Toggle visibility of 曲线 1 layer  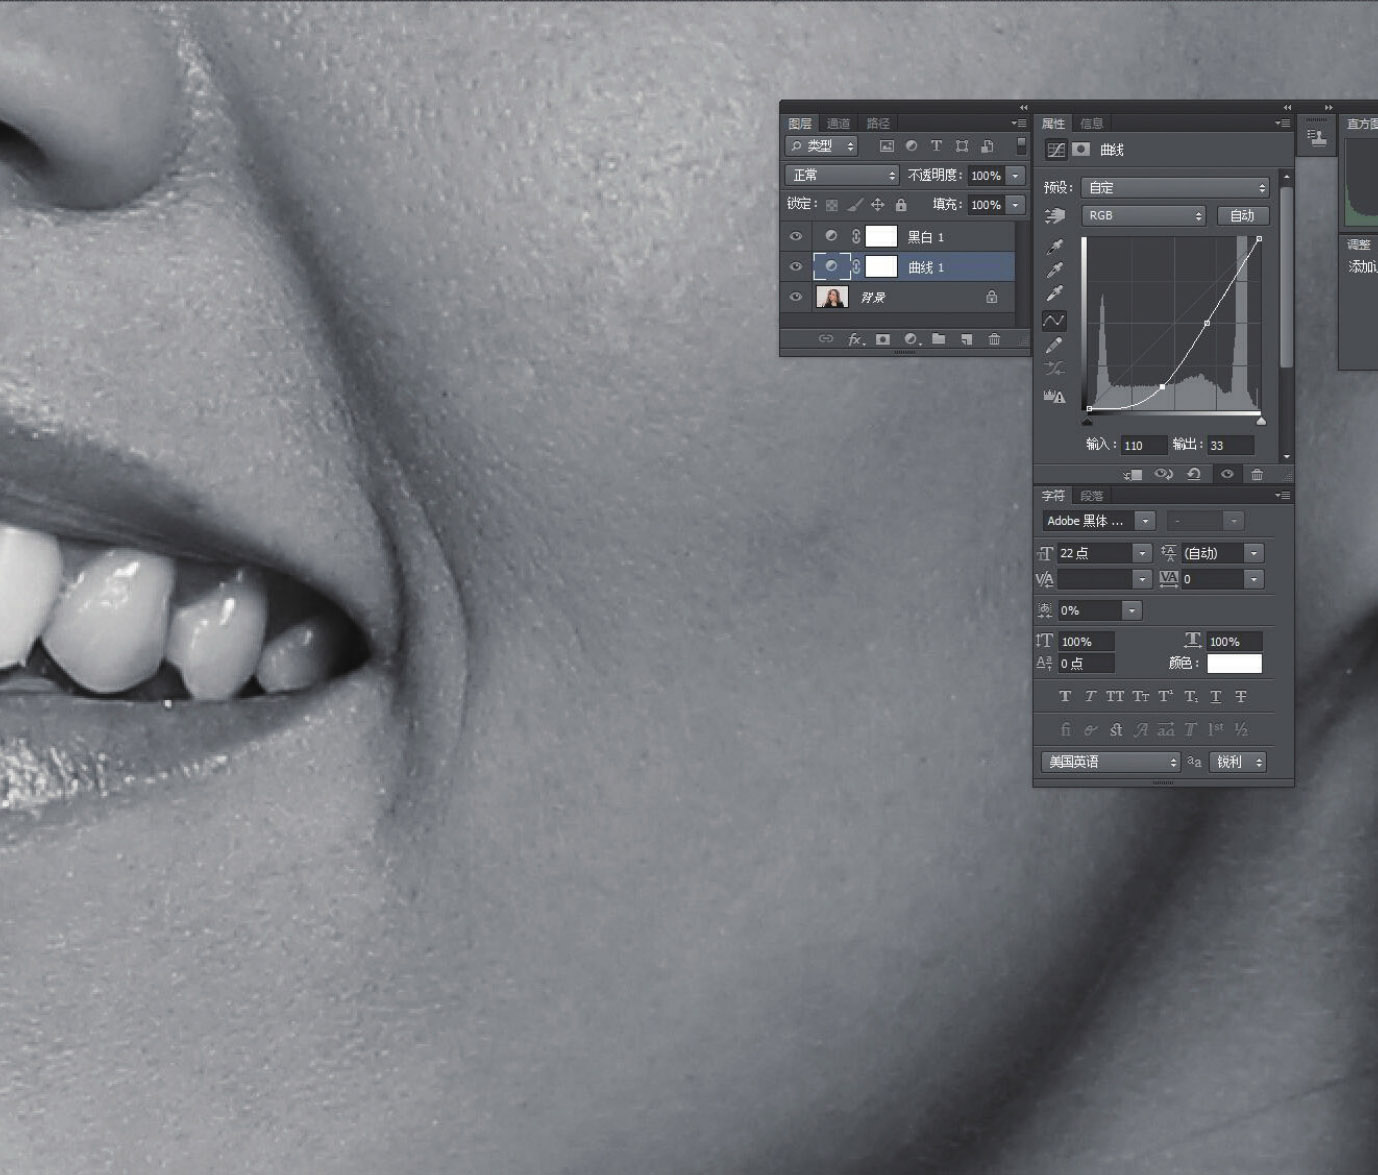[796, 267]
